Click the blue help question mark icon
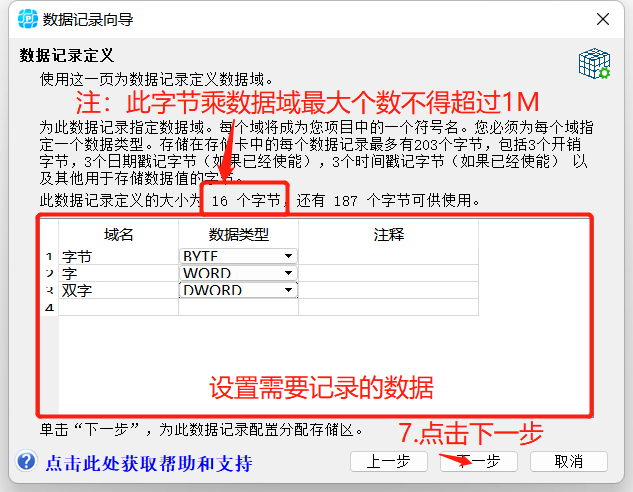Screen dimensions: 633x492 [x=27, y=461]
